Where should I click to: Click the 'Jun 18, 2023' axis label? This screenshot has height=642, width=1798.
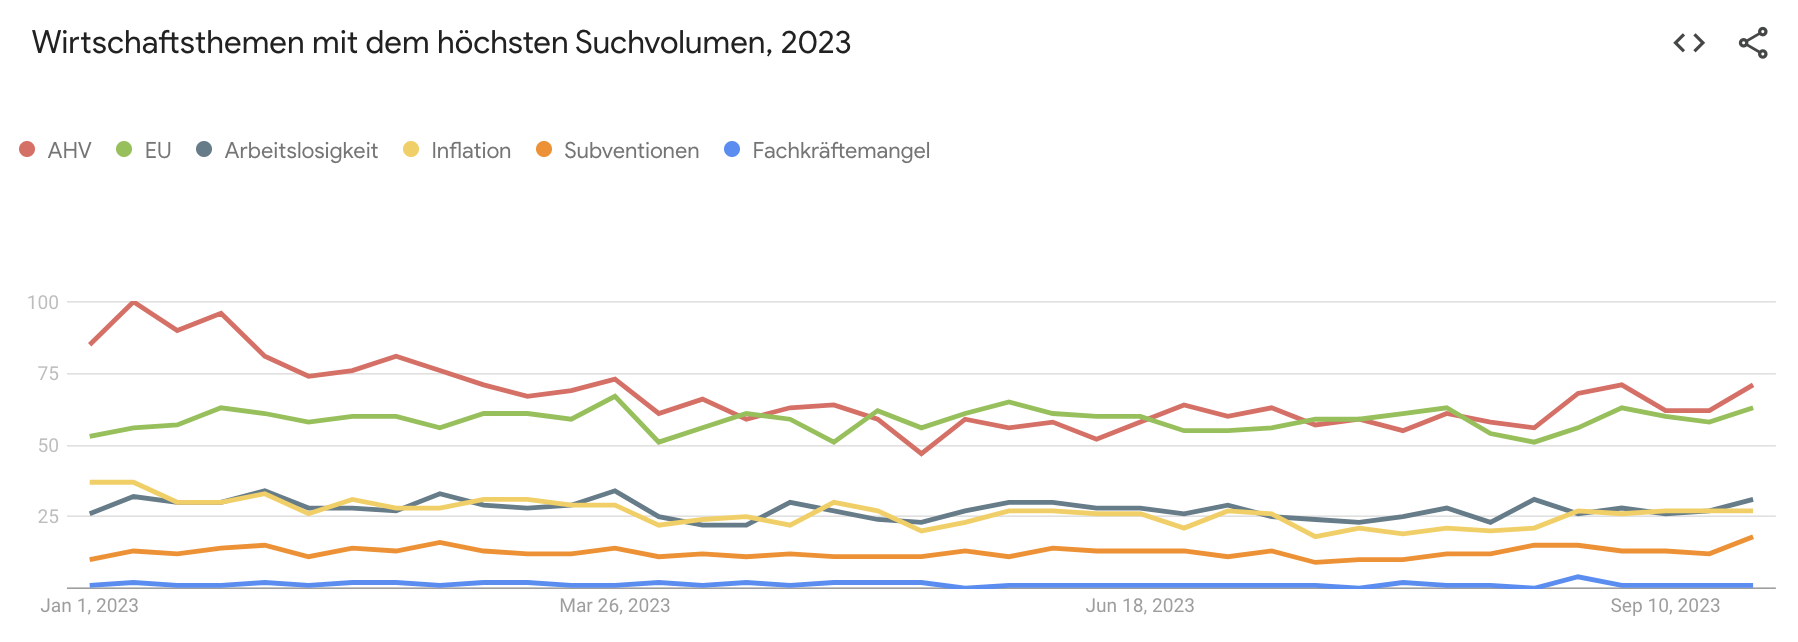tap(1140, 606)
